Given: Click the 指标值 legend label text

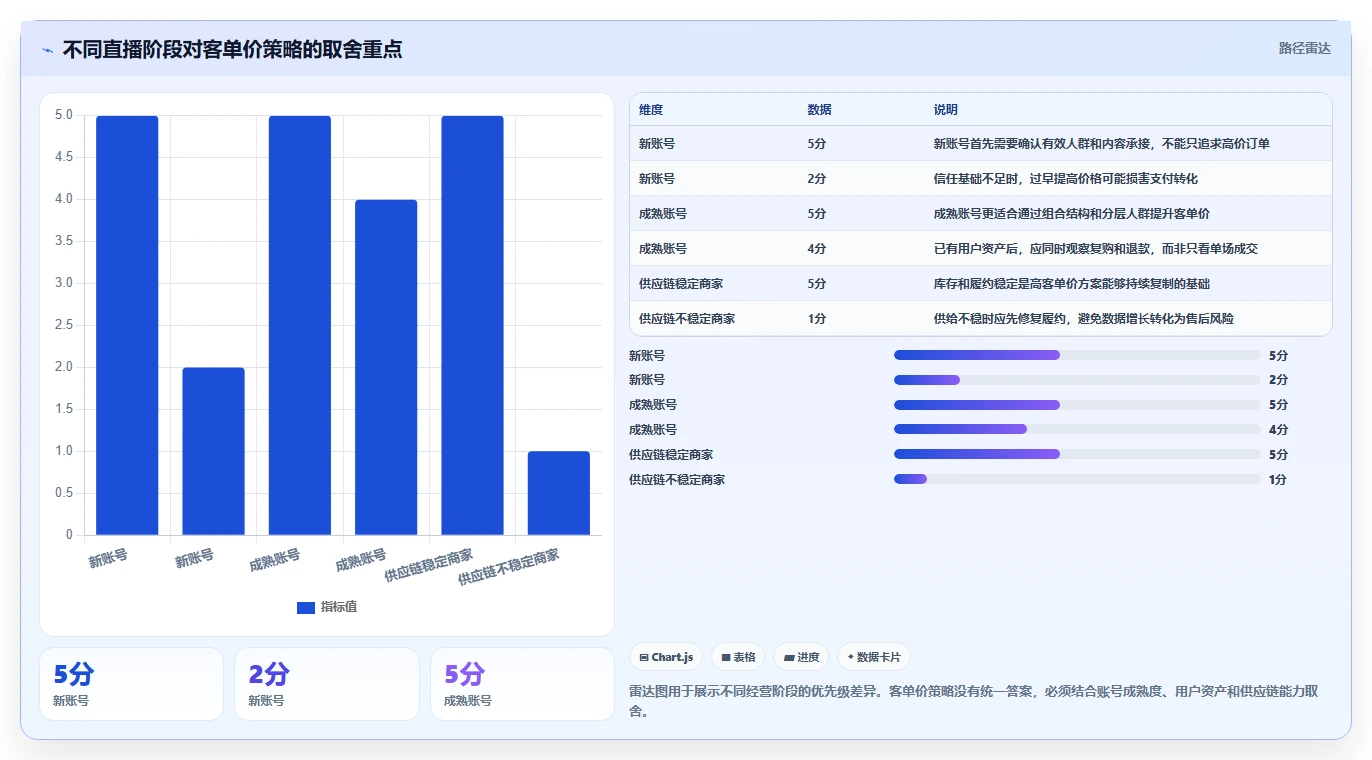Looking at the screenshot, I should (x=339, y=607).
